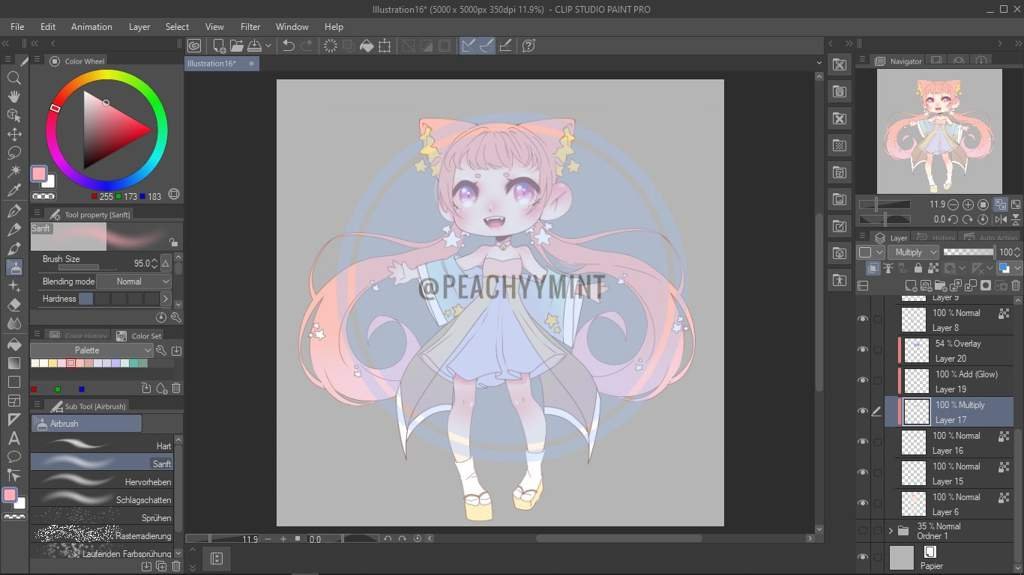
Task: Select the Zoom magnifier tool
Action: pos(14,78)
